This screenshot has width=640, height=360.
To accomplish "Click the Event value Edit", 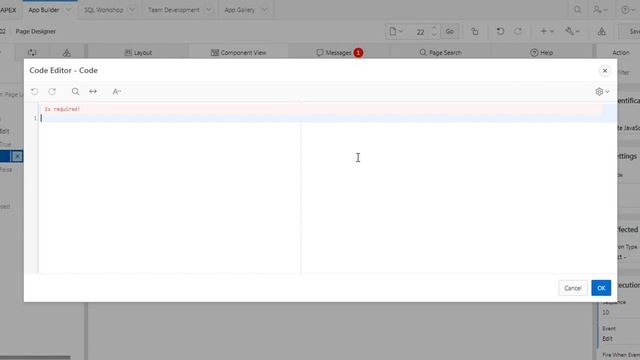I will coord(607,339).
